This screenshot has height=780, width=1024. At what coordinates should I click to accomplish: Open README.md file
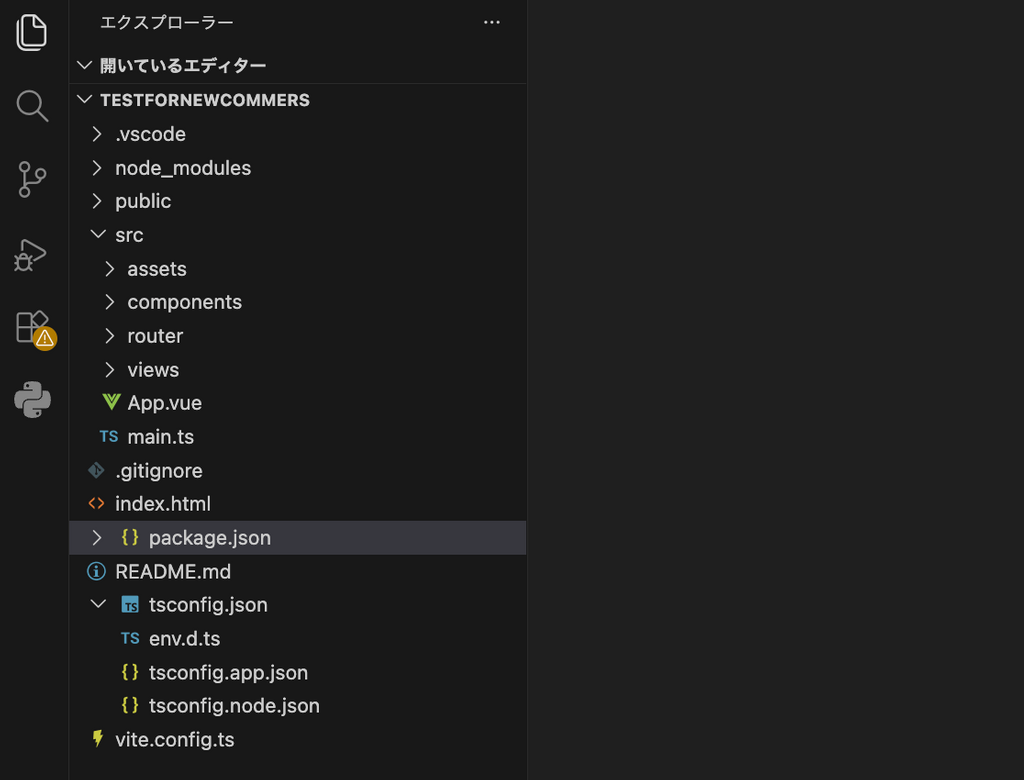tap(172, 572)
